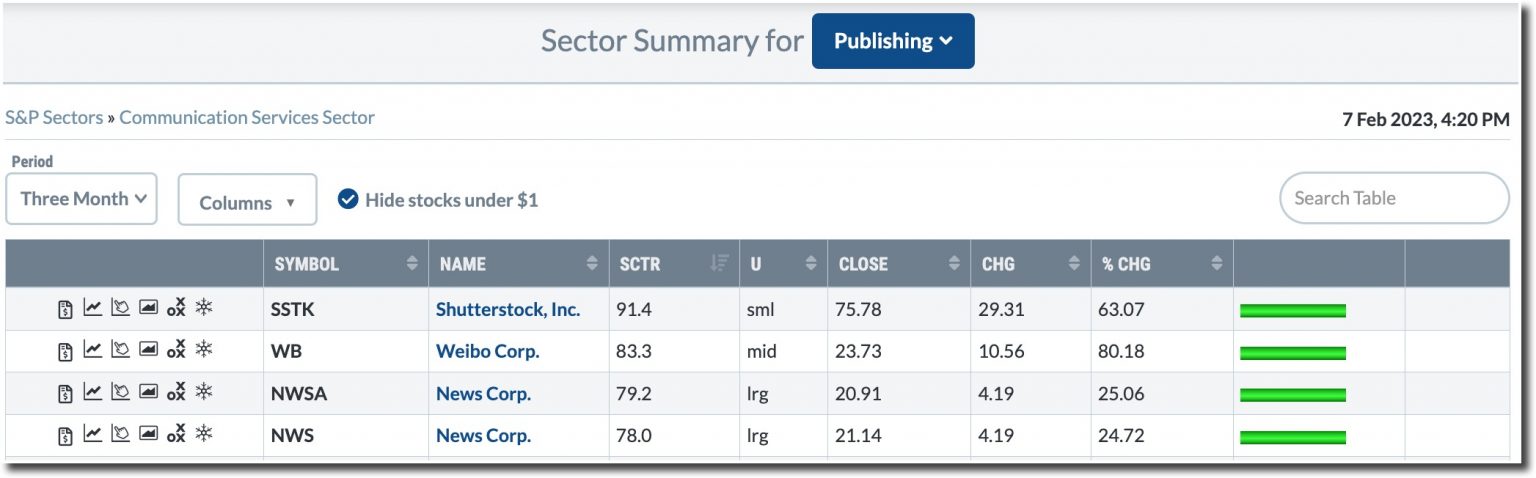Image resolution: width=1536 pixels, height=478 pixels.
Task: Open the Communication Services Sector link
Action: 247,117
